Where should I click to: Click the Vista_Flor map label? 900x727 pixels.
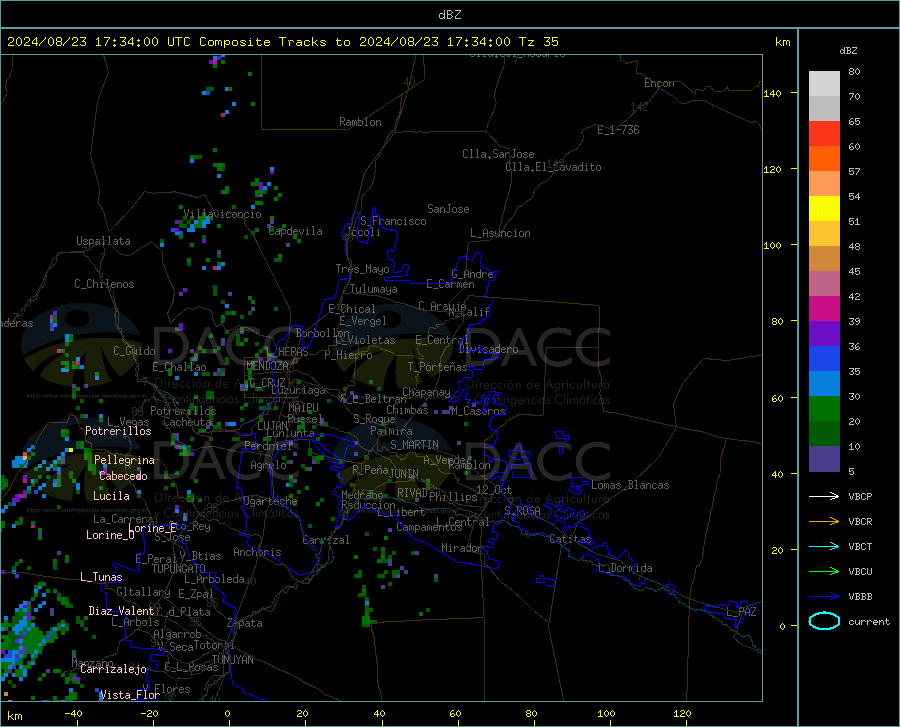[x=130, y=695]
